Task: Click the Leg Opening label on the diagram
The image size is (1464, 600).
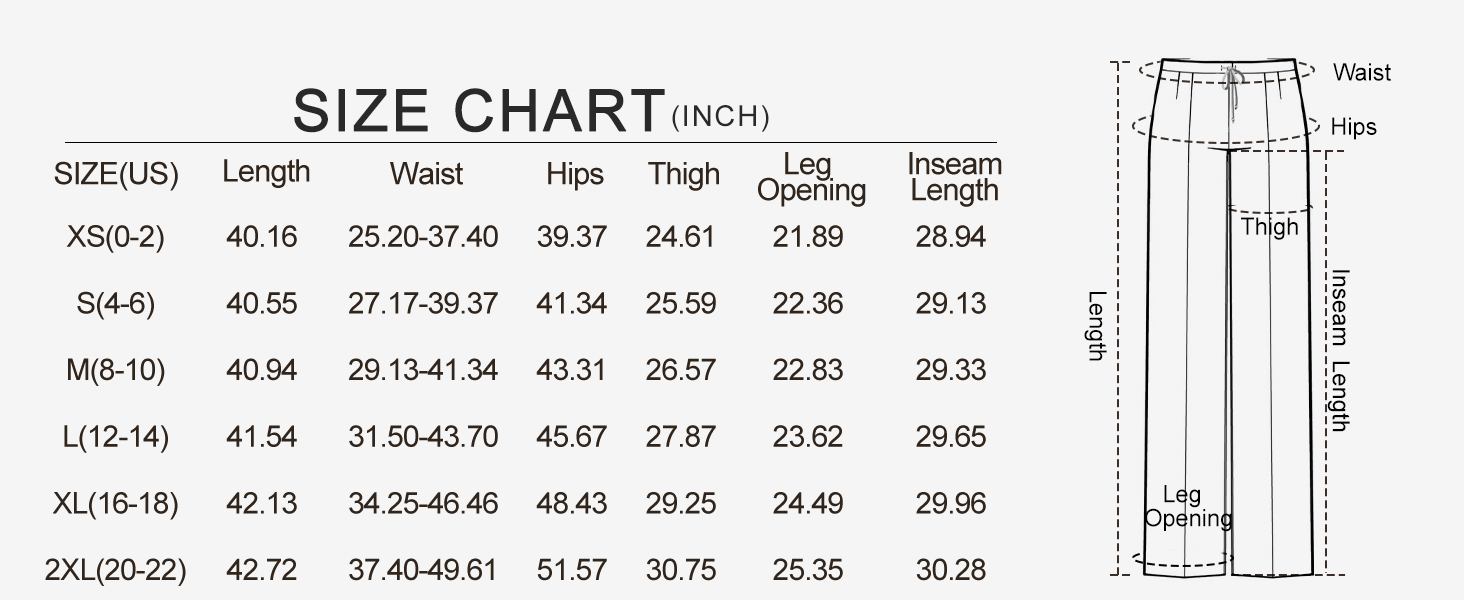Action: click(x=1187, y=506)
